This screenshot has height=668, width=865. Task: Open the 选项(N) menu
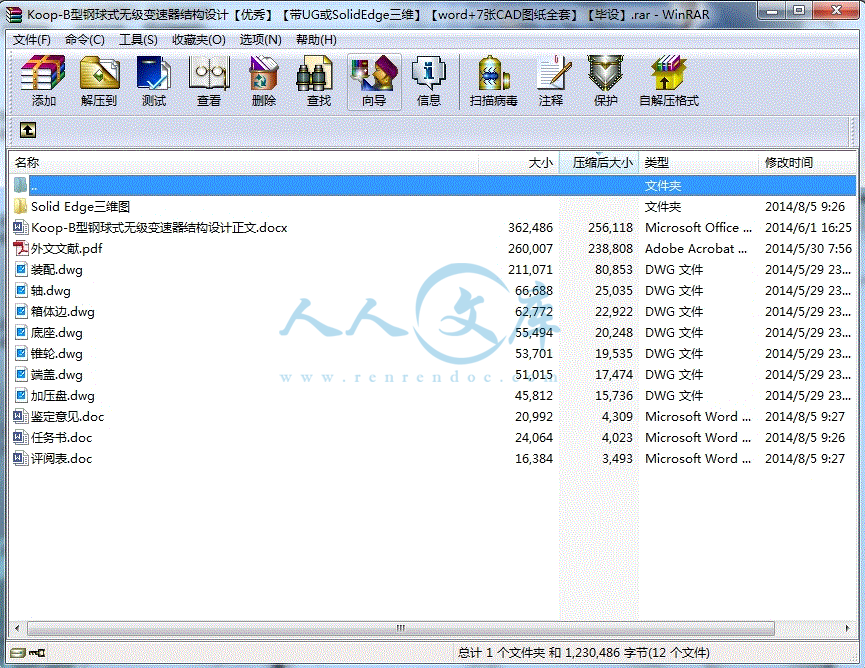[x=260, y=40]
